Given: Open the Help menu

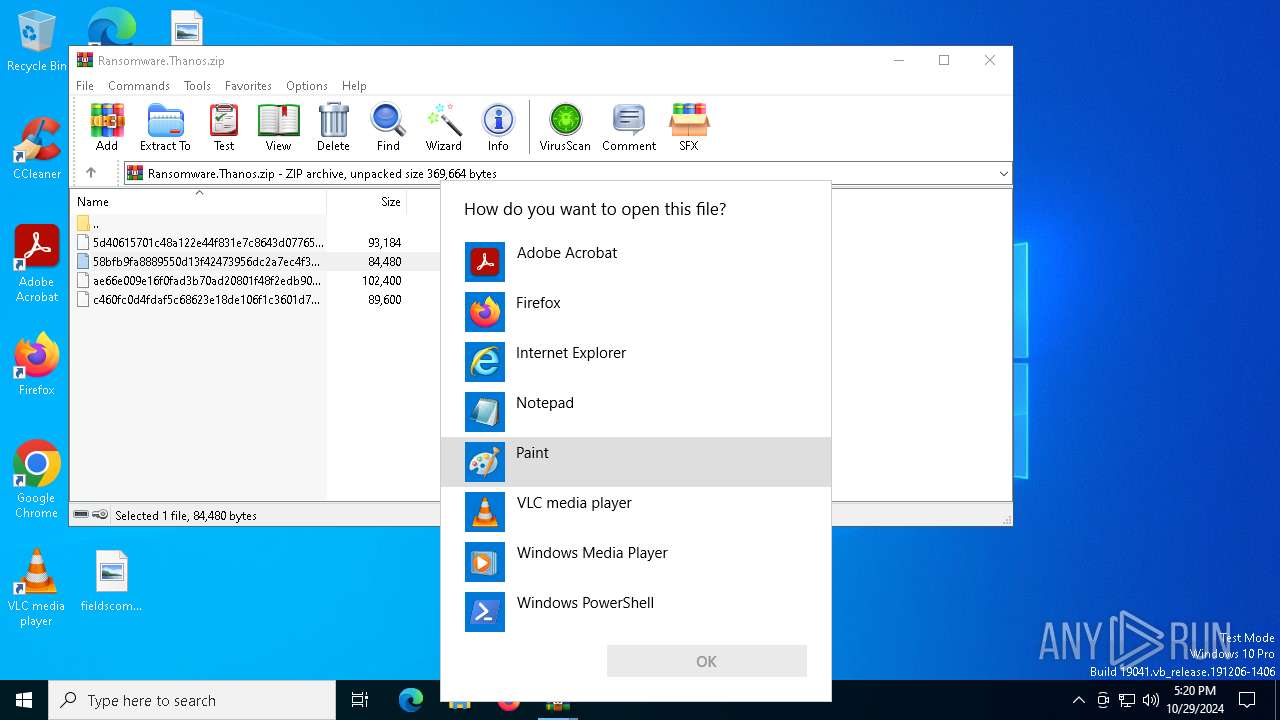Looking at the screenshot, I should [x=354, y=86].
